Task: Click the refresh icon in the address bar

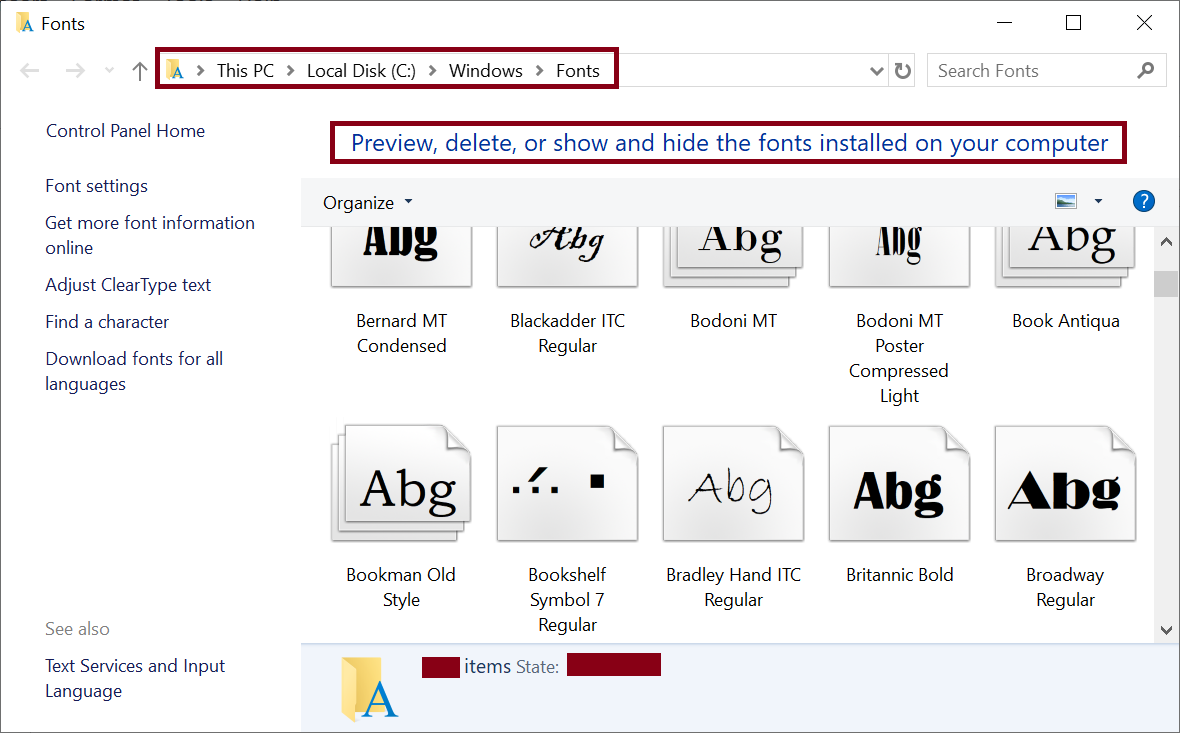Action: (902, 70)
